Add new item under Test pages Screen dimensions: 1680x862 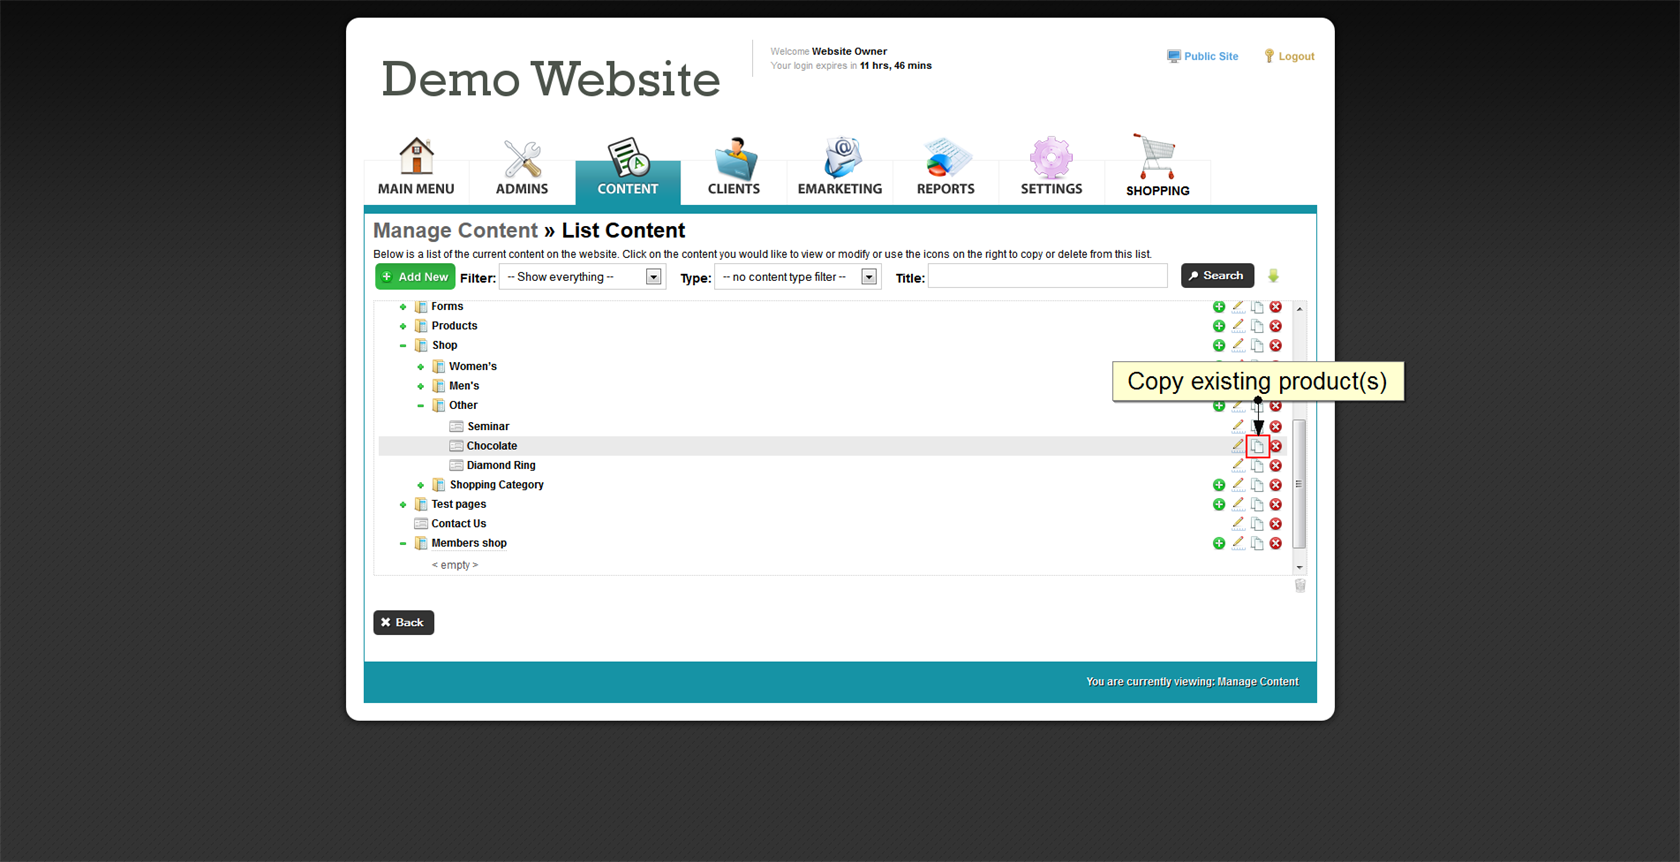(1219, 505)
